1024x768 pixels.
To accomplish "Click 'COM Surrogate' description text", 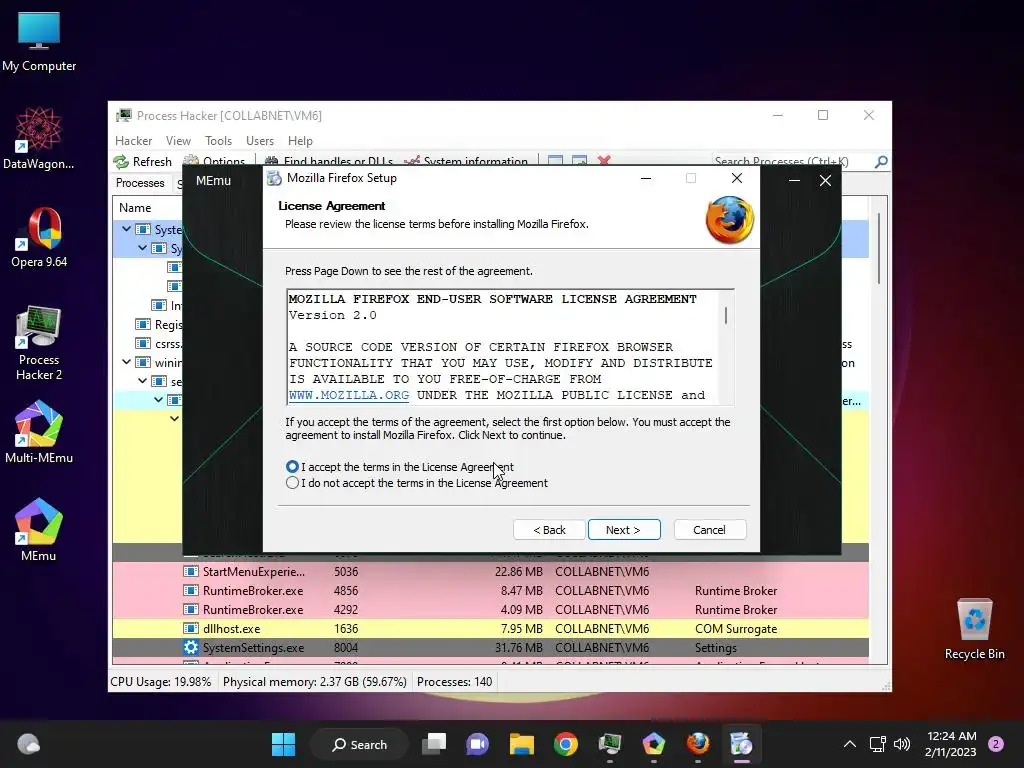I will point(736,629).
